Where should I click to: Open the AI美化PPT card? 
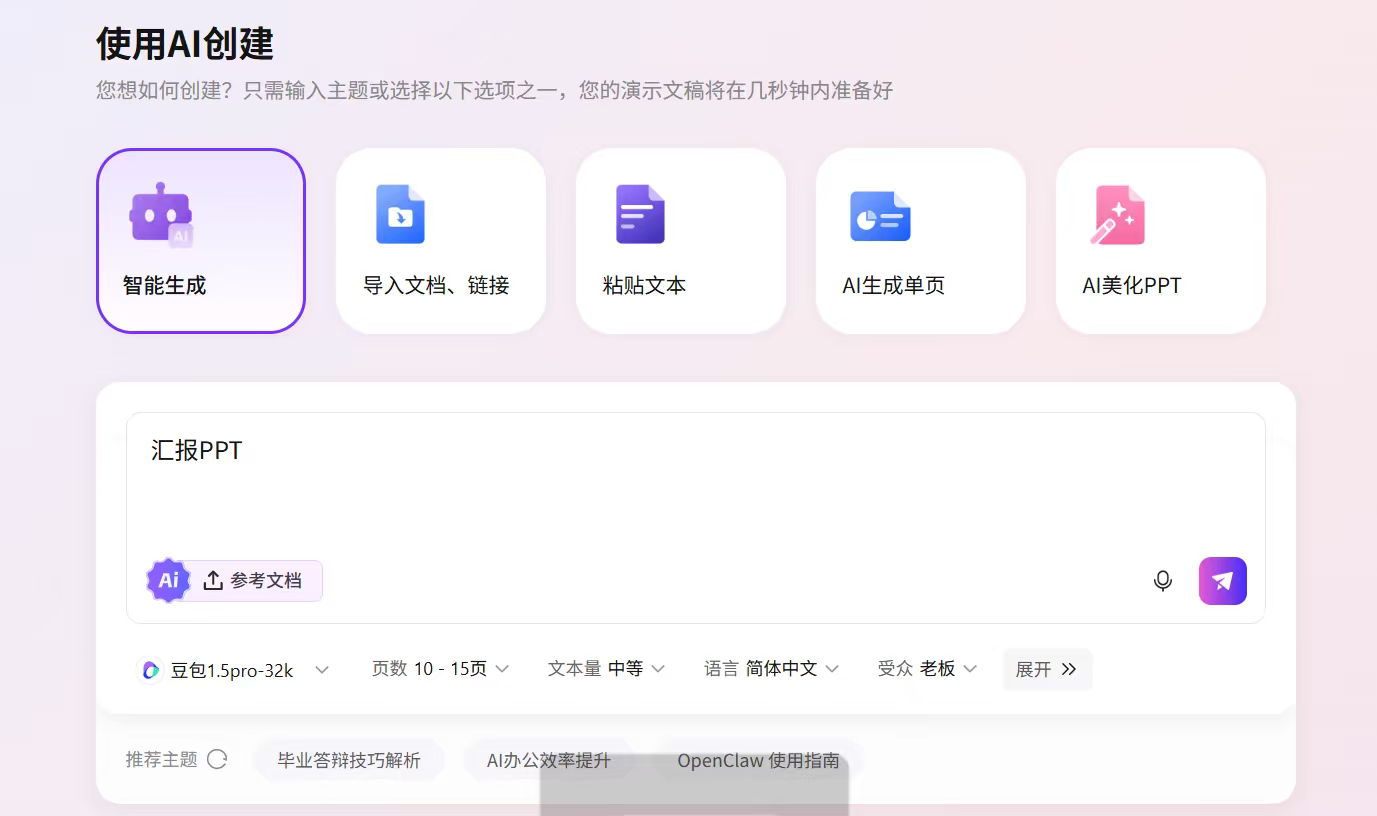pos(1161,241)
